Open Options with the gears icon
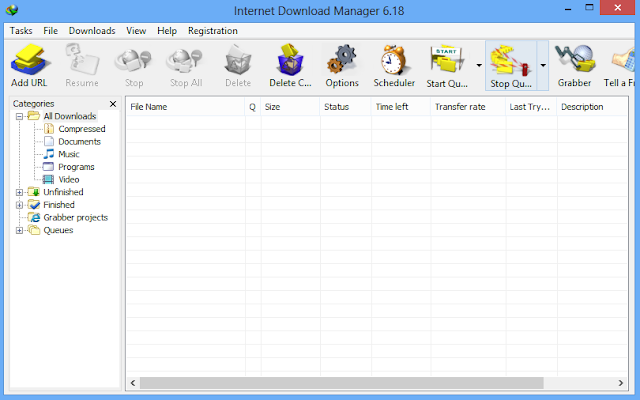640x400 pixels. coord(342,60)
